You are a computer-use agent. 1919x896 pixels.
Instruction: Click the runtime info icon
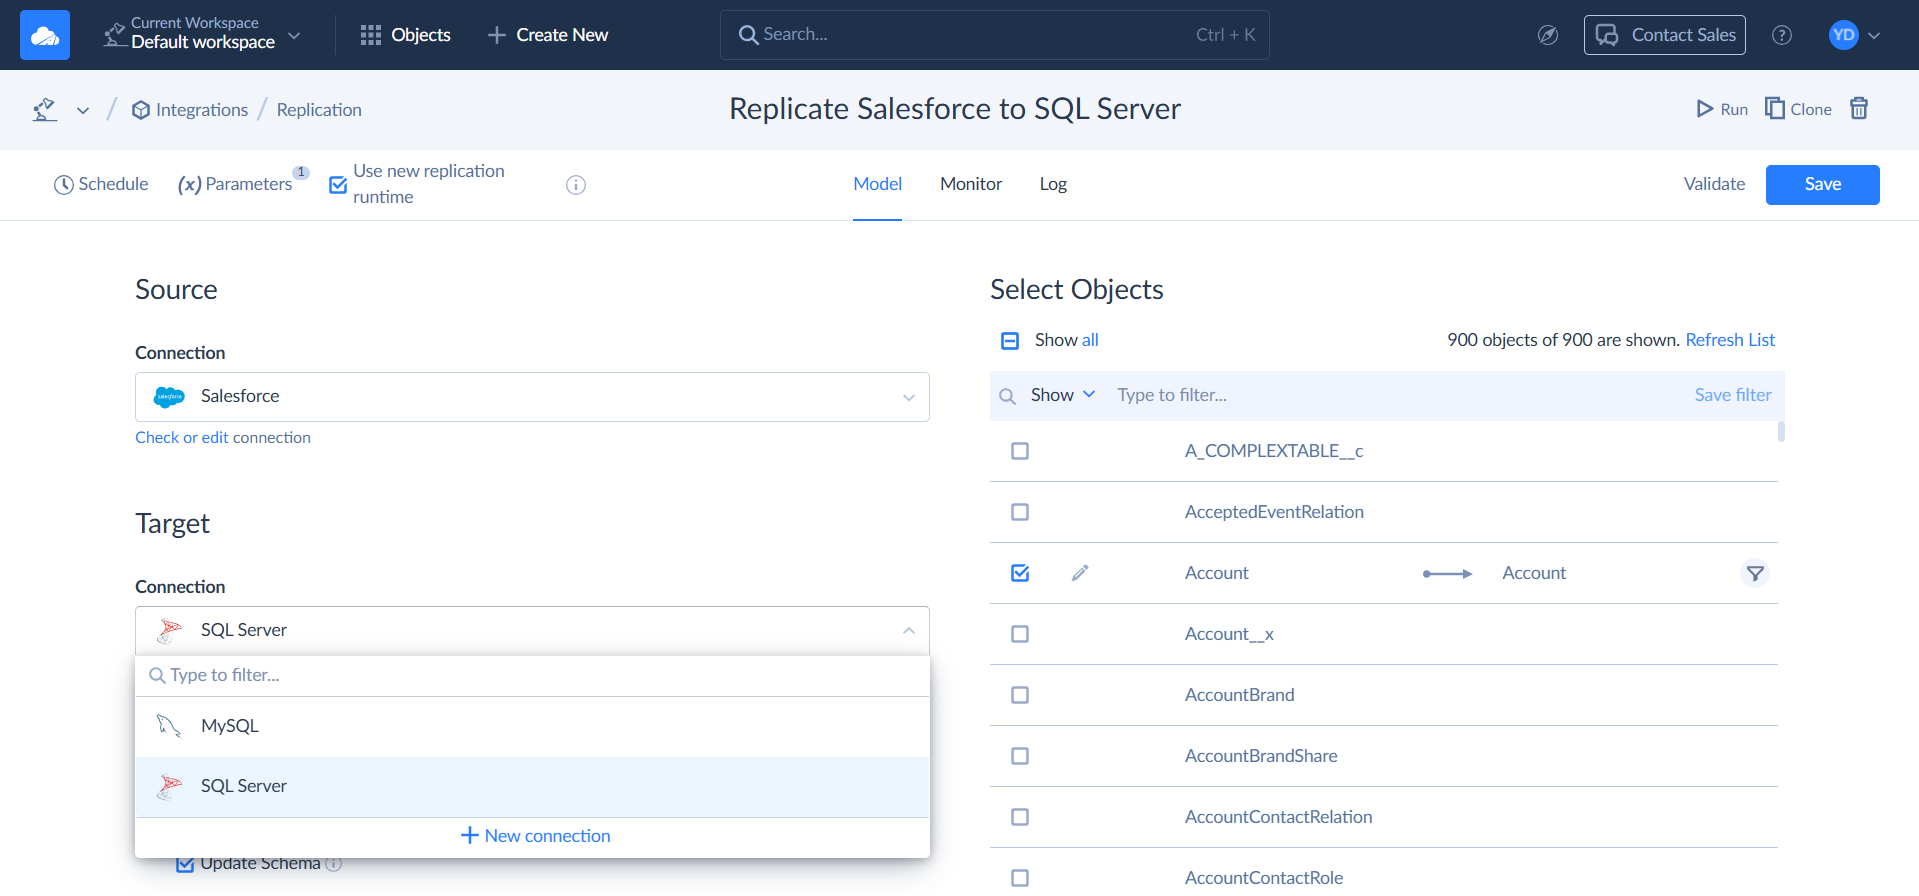click(x=576, y=185)
